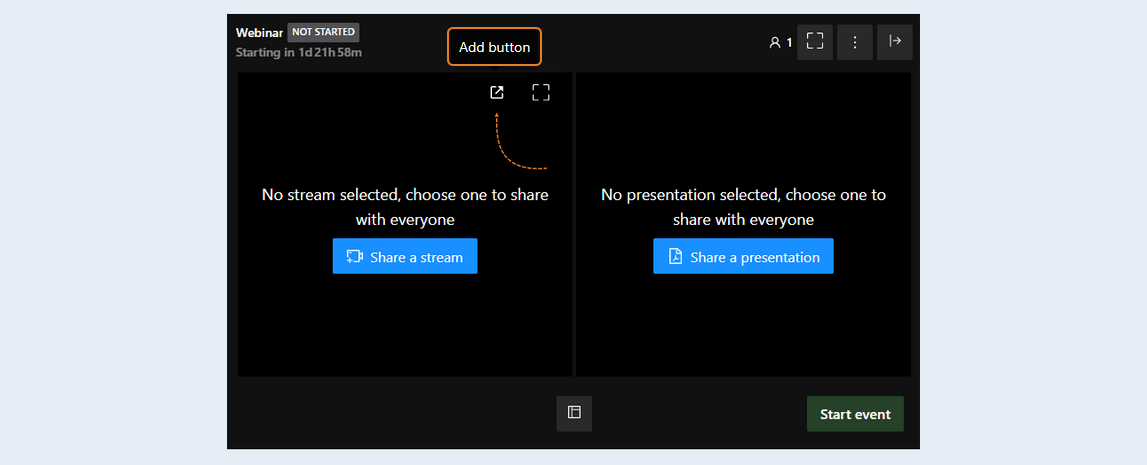Toggle fullscreen from the top header
1147x465 pixels.
coord(815,42)
